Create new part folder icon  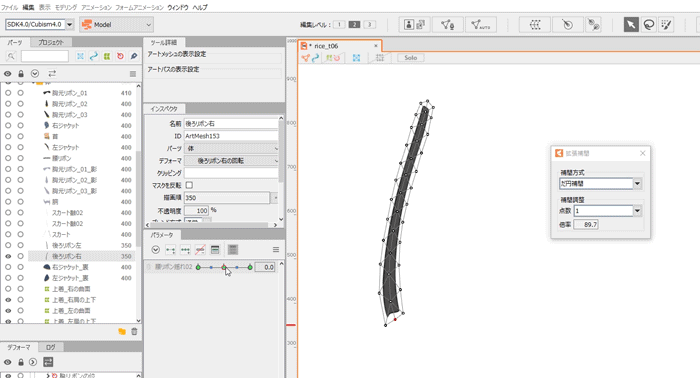pos(122,332)
